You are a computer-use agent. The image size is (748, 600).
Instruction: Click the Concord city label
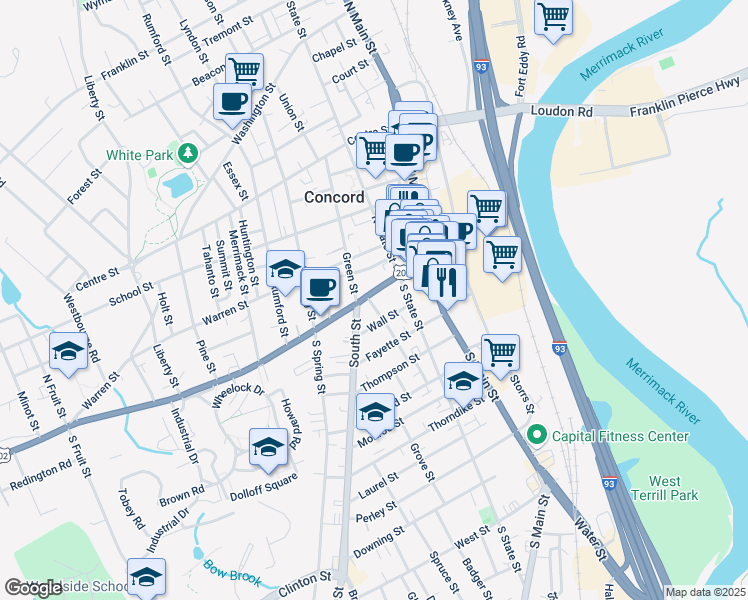(334, 197)
